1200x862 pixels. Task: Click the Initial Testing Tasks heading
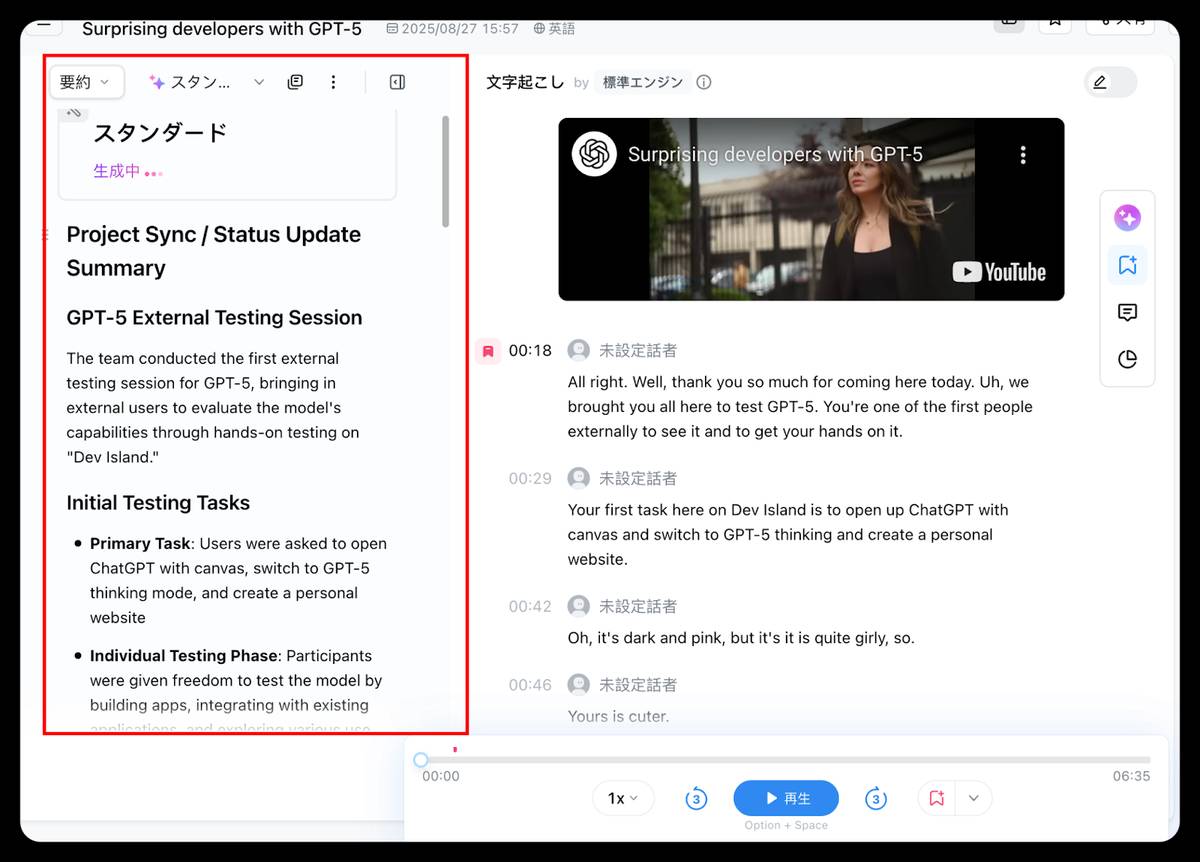158,503
